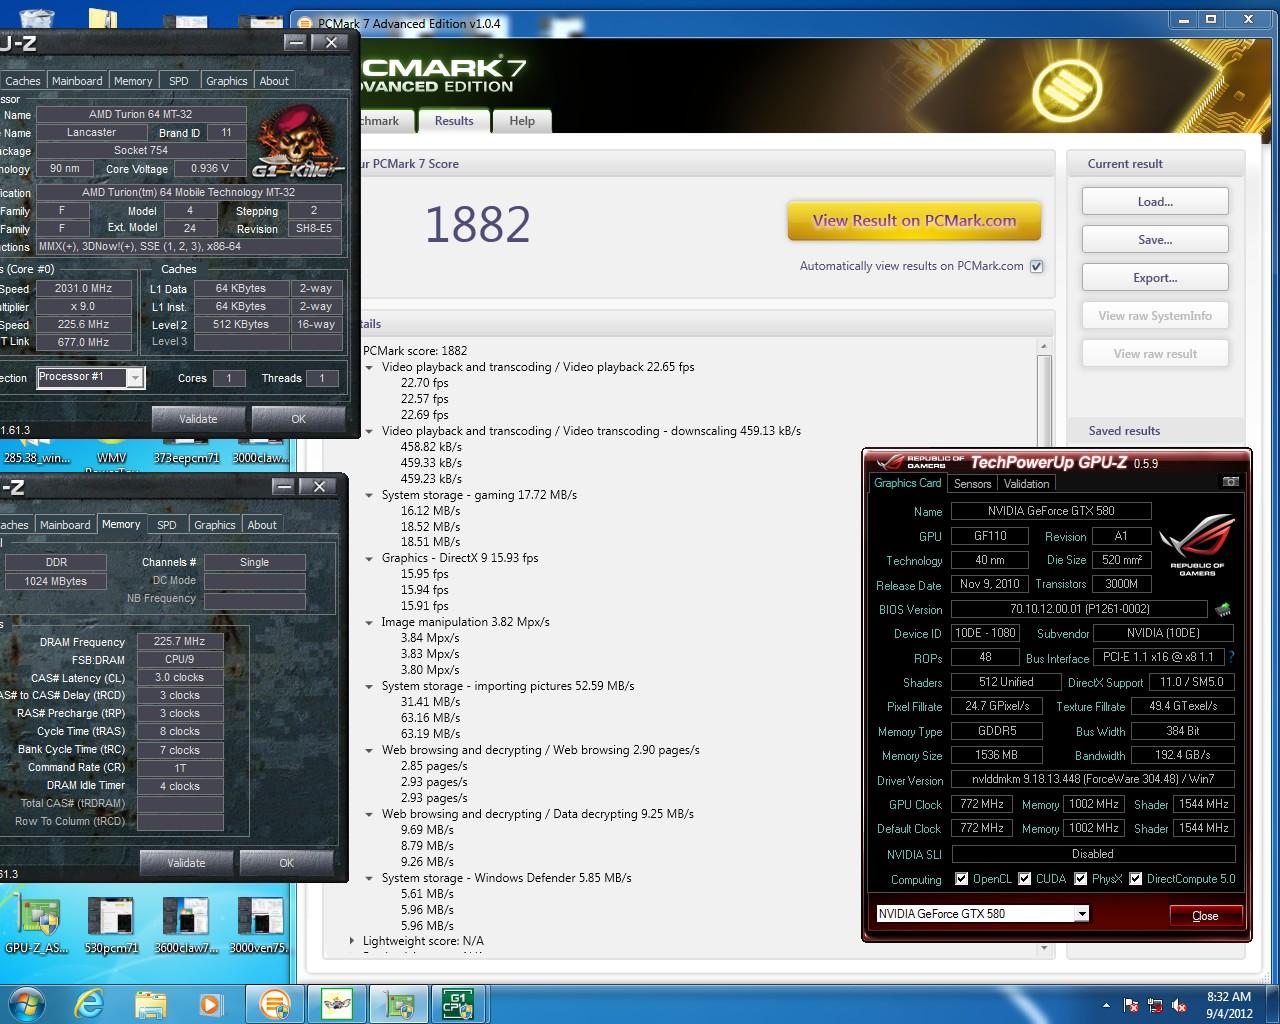Click the BIOS save chip icon in GPU-Z
The width and height of the screenshot is (1280, 1024).
1222,609
